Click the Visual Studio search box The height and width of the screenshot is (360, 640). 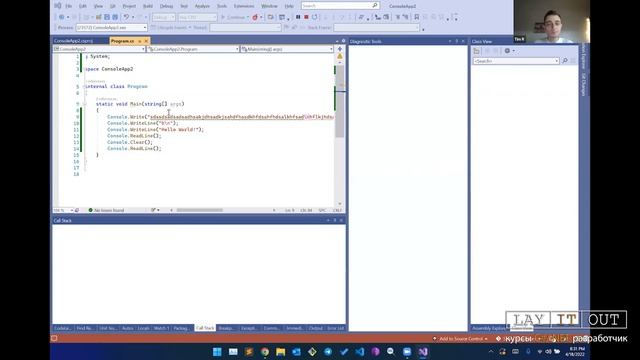coord(340,6)
